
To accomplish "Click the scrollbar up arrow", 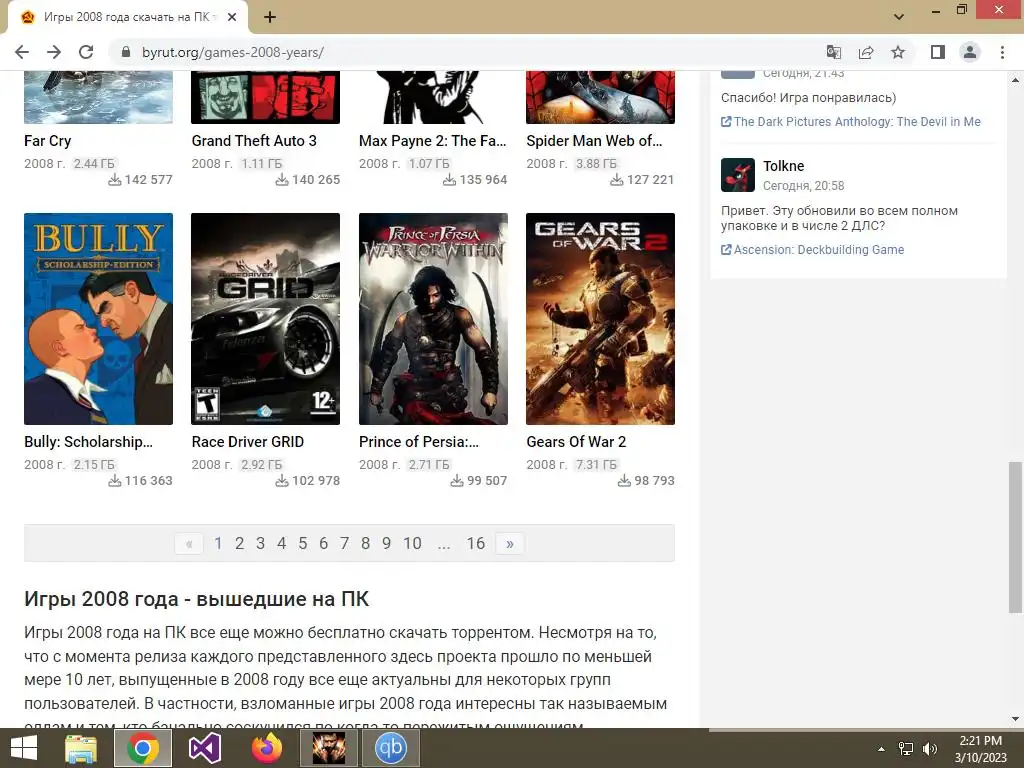I will 1015,80.
